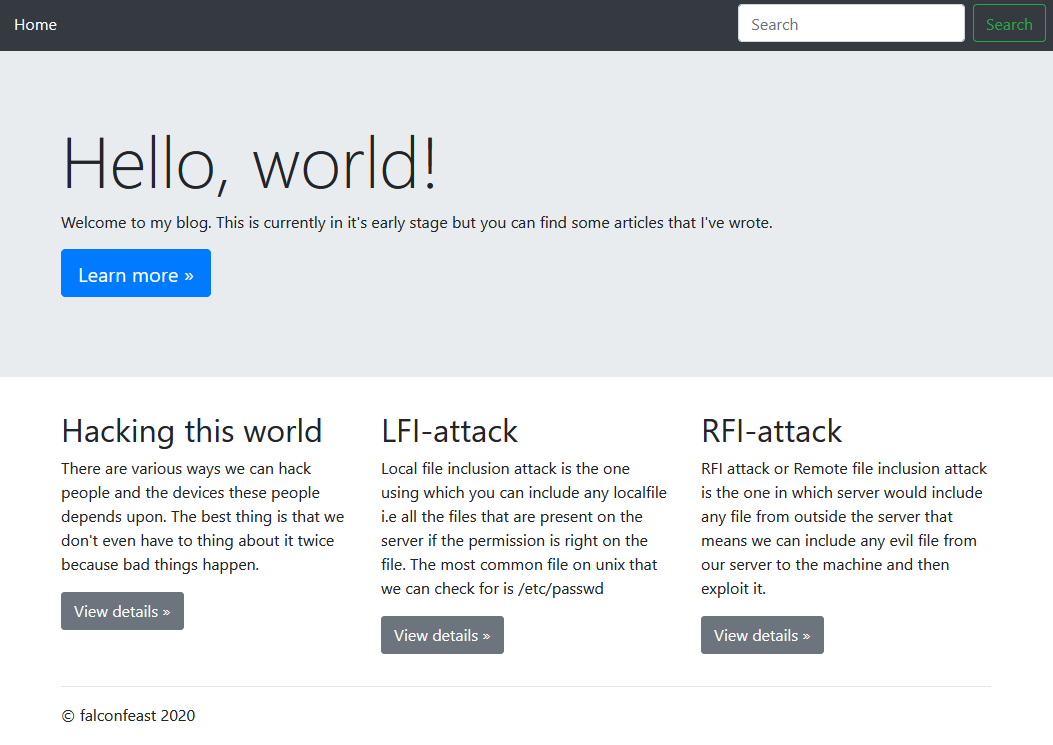Viewport: 1053px width, 745px height.
Task: Click the © falconfeast 2020 footer text
Action: click(128, 716)
